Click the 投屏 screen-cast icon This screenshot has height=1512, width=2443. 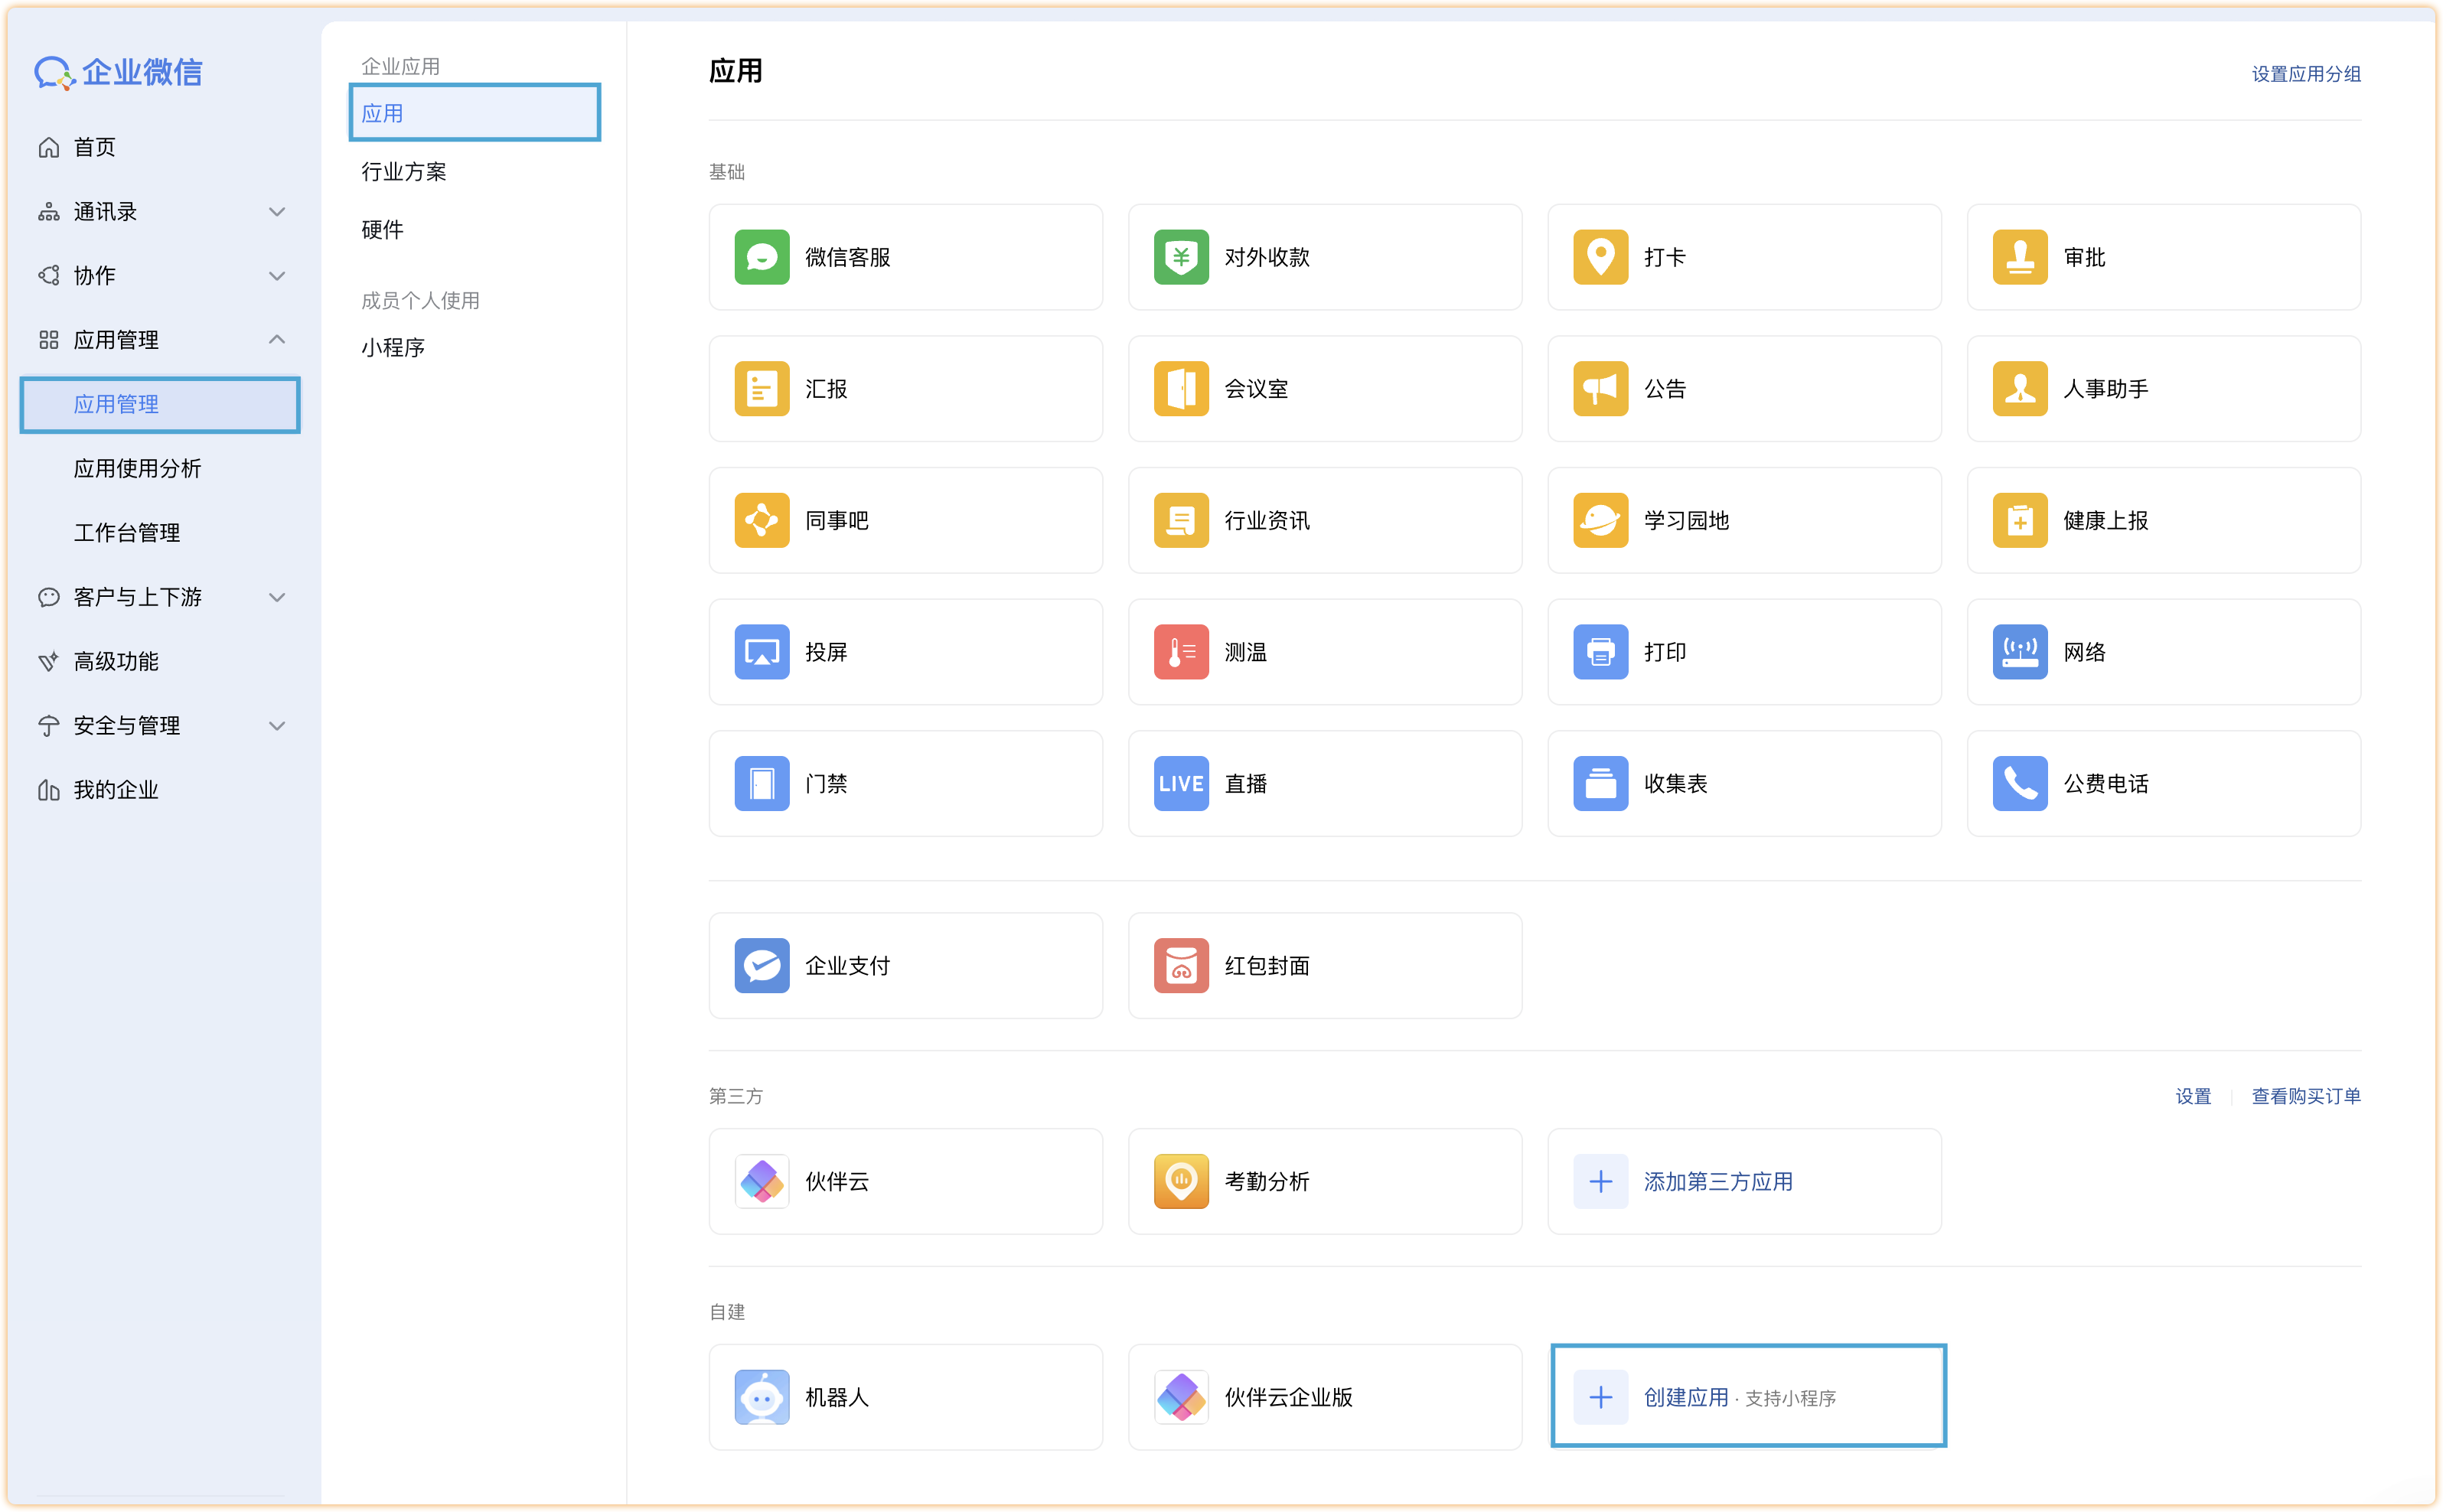(761, 652)
